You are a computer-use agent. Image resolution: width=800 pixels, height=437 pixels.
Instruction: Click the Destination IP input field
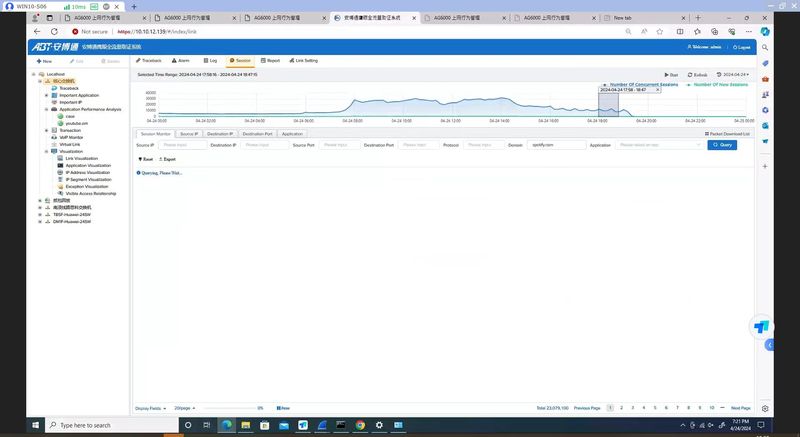click(x=264, y=145)
